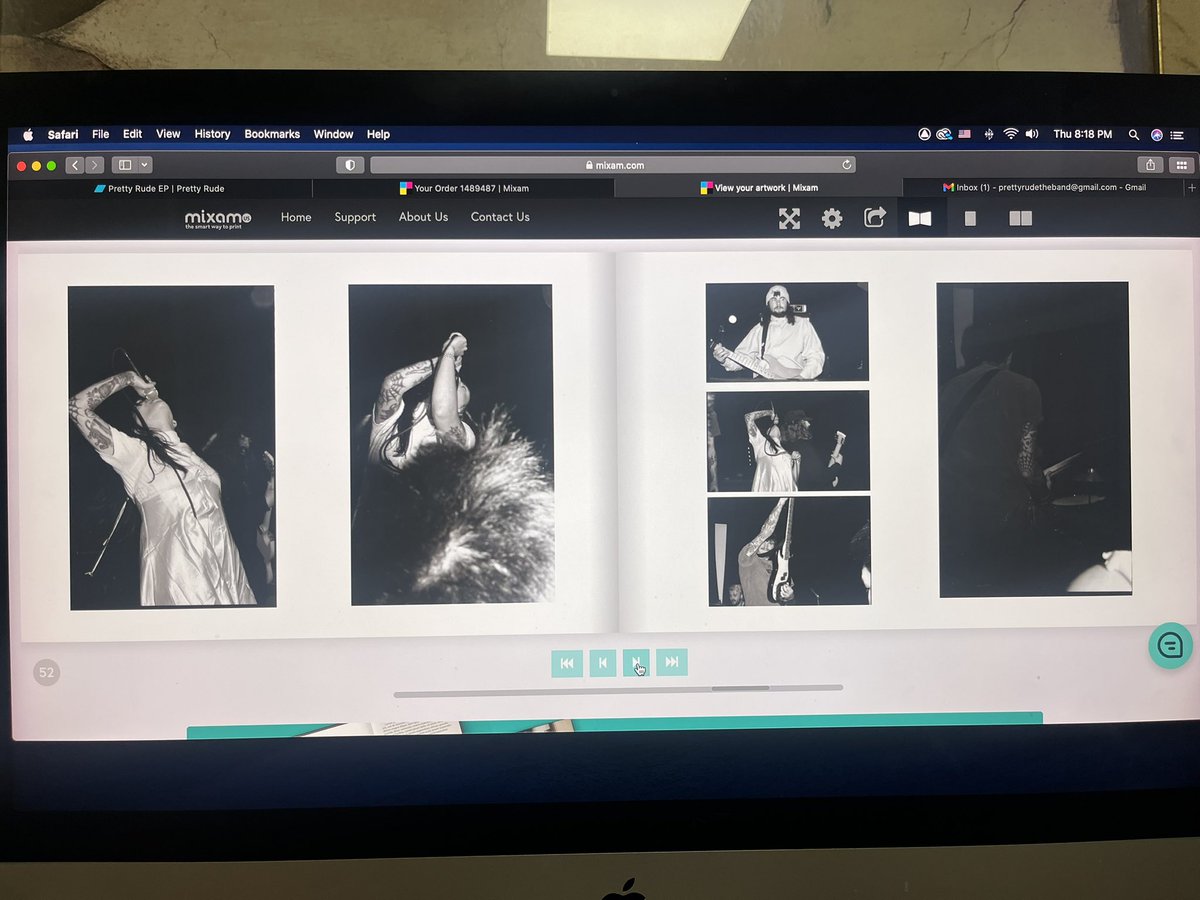Click the clock Thu 8:18 PM
This screenshot has width=1200, height=900.
click(1084, 134)
